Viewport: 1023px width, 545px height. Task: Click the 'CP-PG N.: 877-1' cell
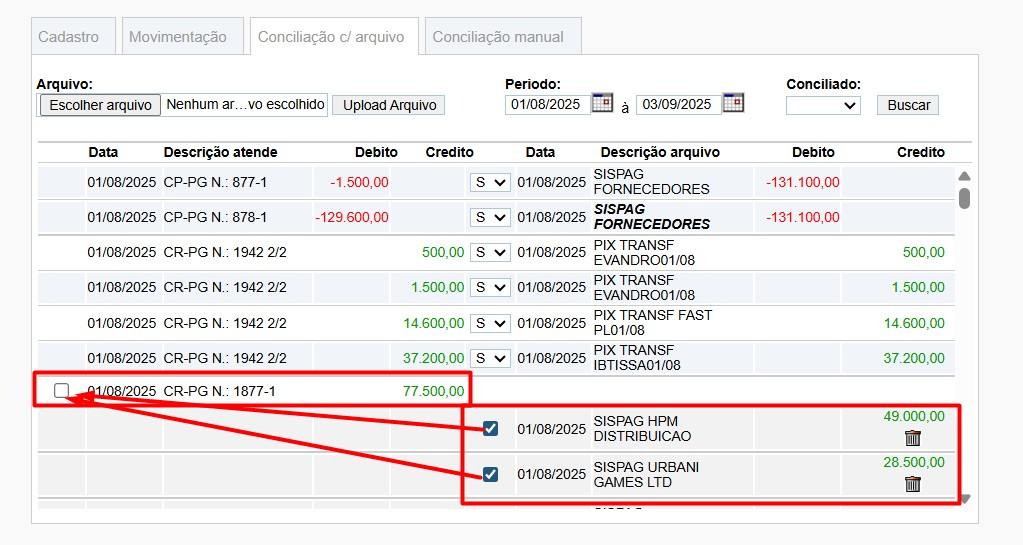point(215,183)
